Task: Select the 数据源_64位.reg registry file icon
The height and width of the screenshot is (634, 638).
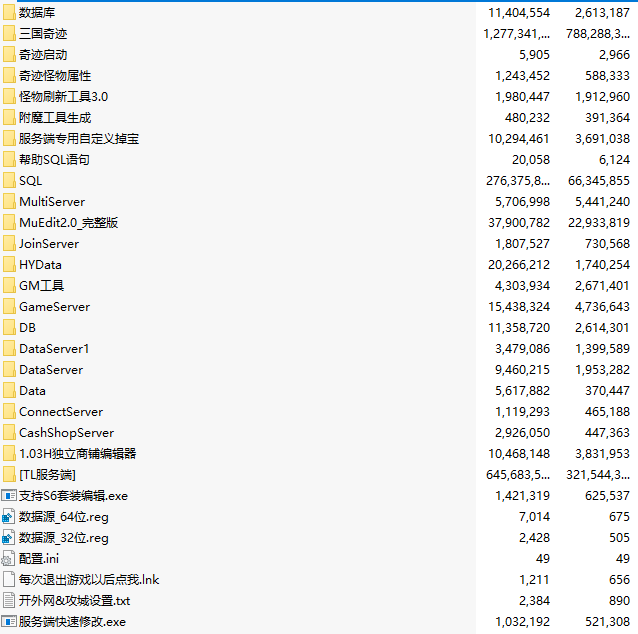Action: (x=9, y=516)
